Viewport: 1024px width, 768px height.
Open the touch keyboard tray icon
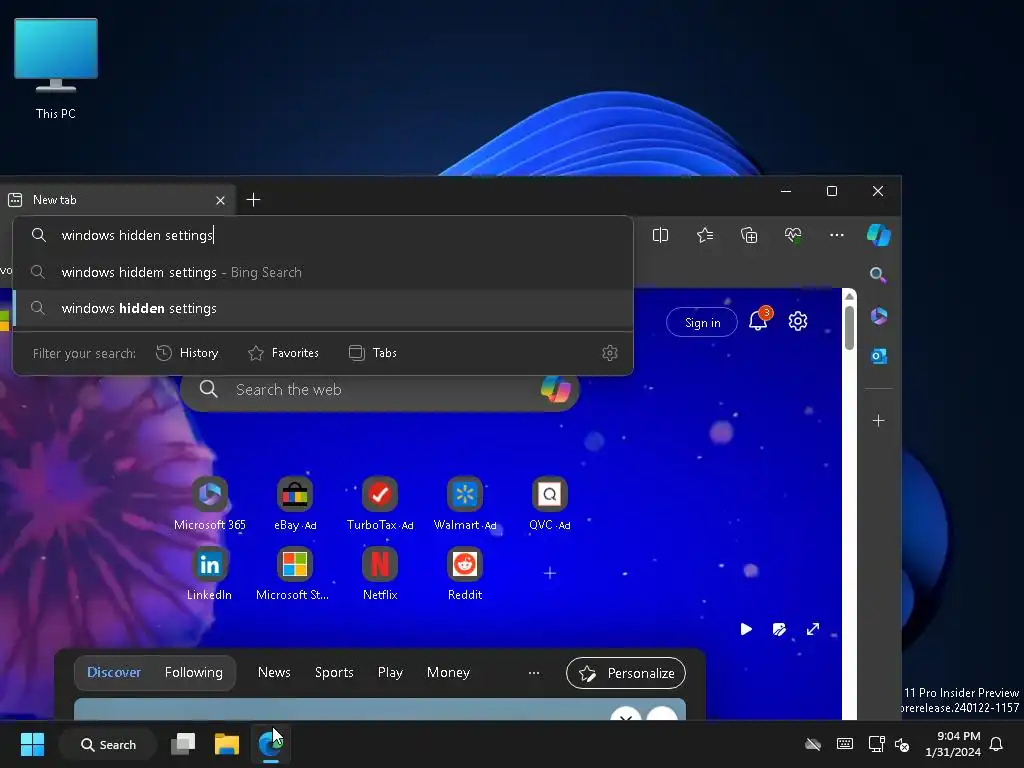(x=844, y=744)
